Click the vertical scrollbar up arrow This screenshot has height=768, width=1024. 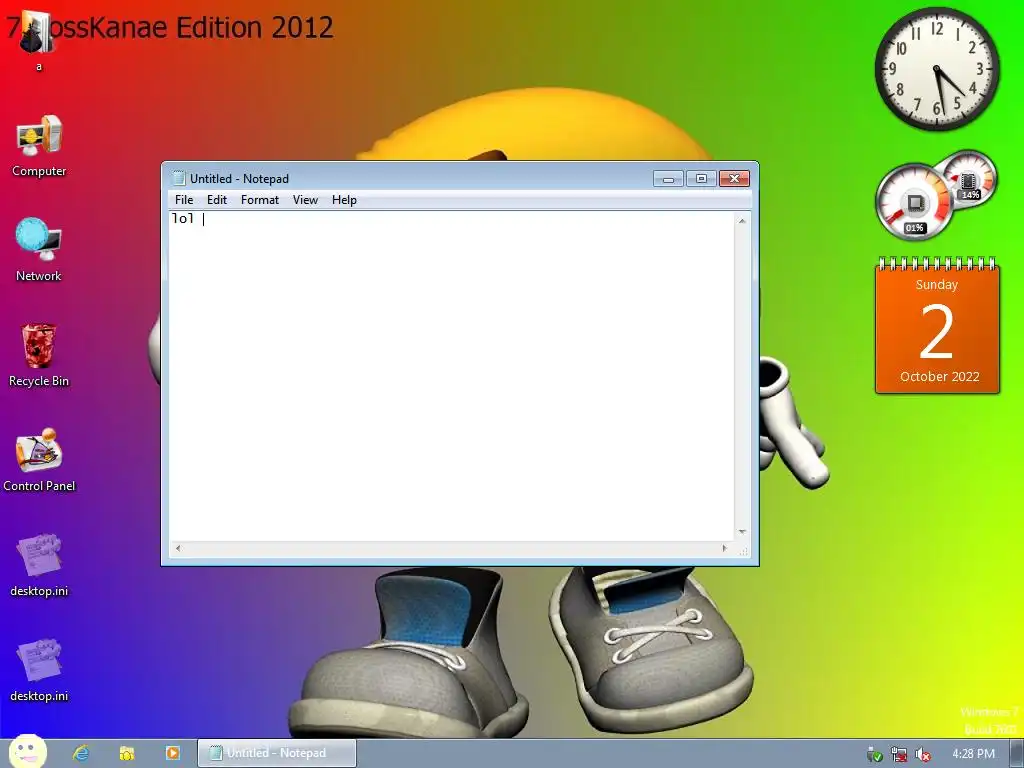pyautogui.click(x=742, y=221)
